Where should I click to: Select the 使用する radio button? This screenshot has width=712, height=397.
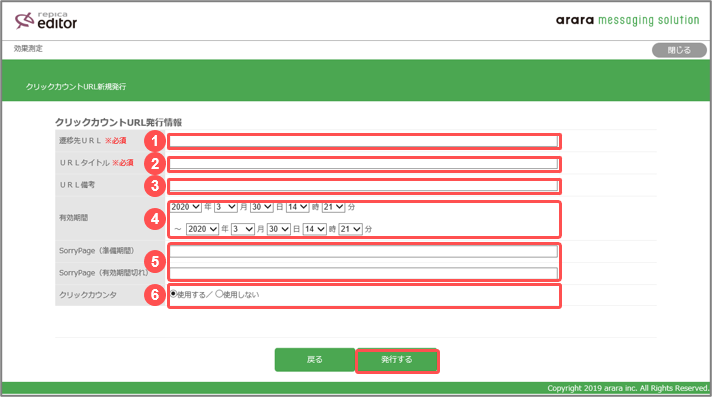coord(173,294)
